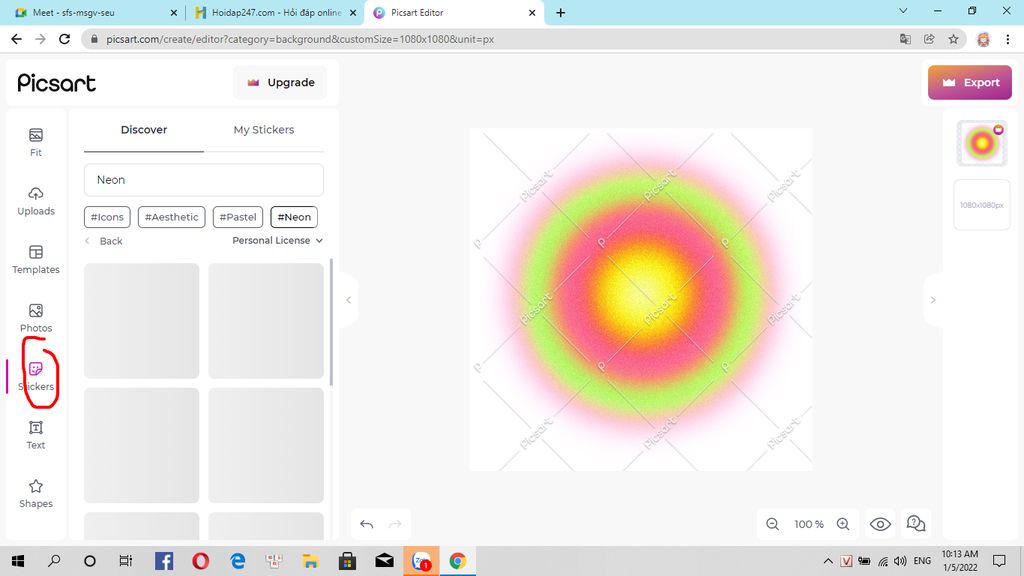Show hidden system tray icons
The image size is (1024, 576).
(x=828, y=561)
